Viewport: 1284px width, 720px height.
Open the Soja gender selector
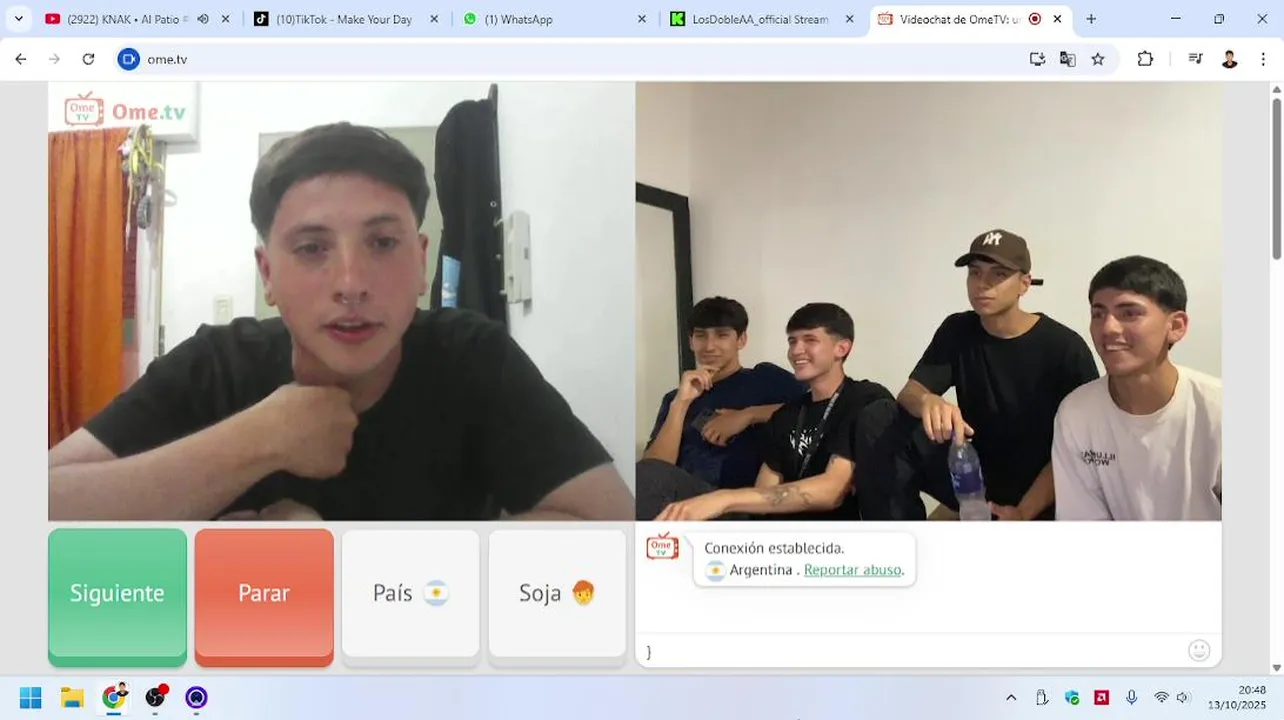(557, 594)
